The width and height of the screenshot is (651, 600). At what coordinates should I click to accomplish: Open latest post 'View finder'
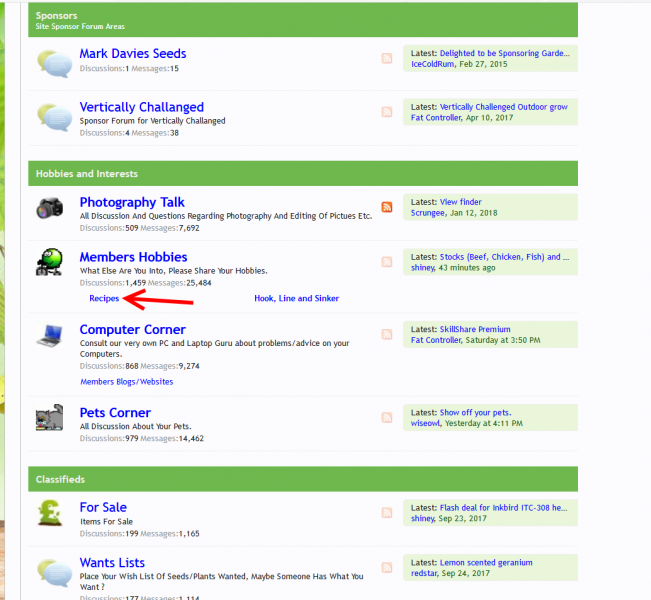coord(460,202)
